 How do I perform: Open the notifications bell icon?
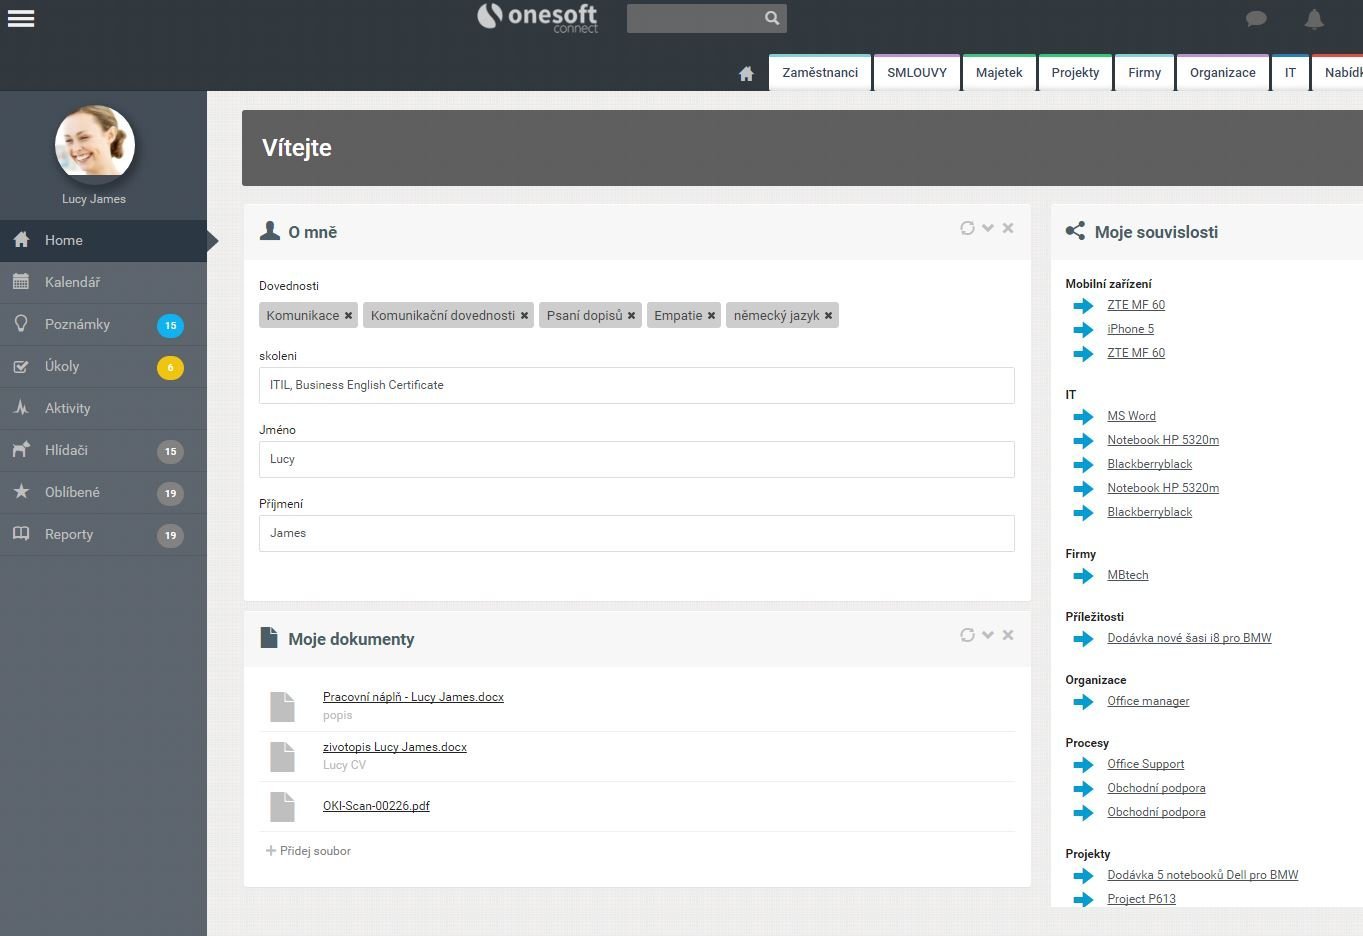pos(1314,18)
